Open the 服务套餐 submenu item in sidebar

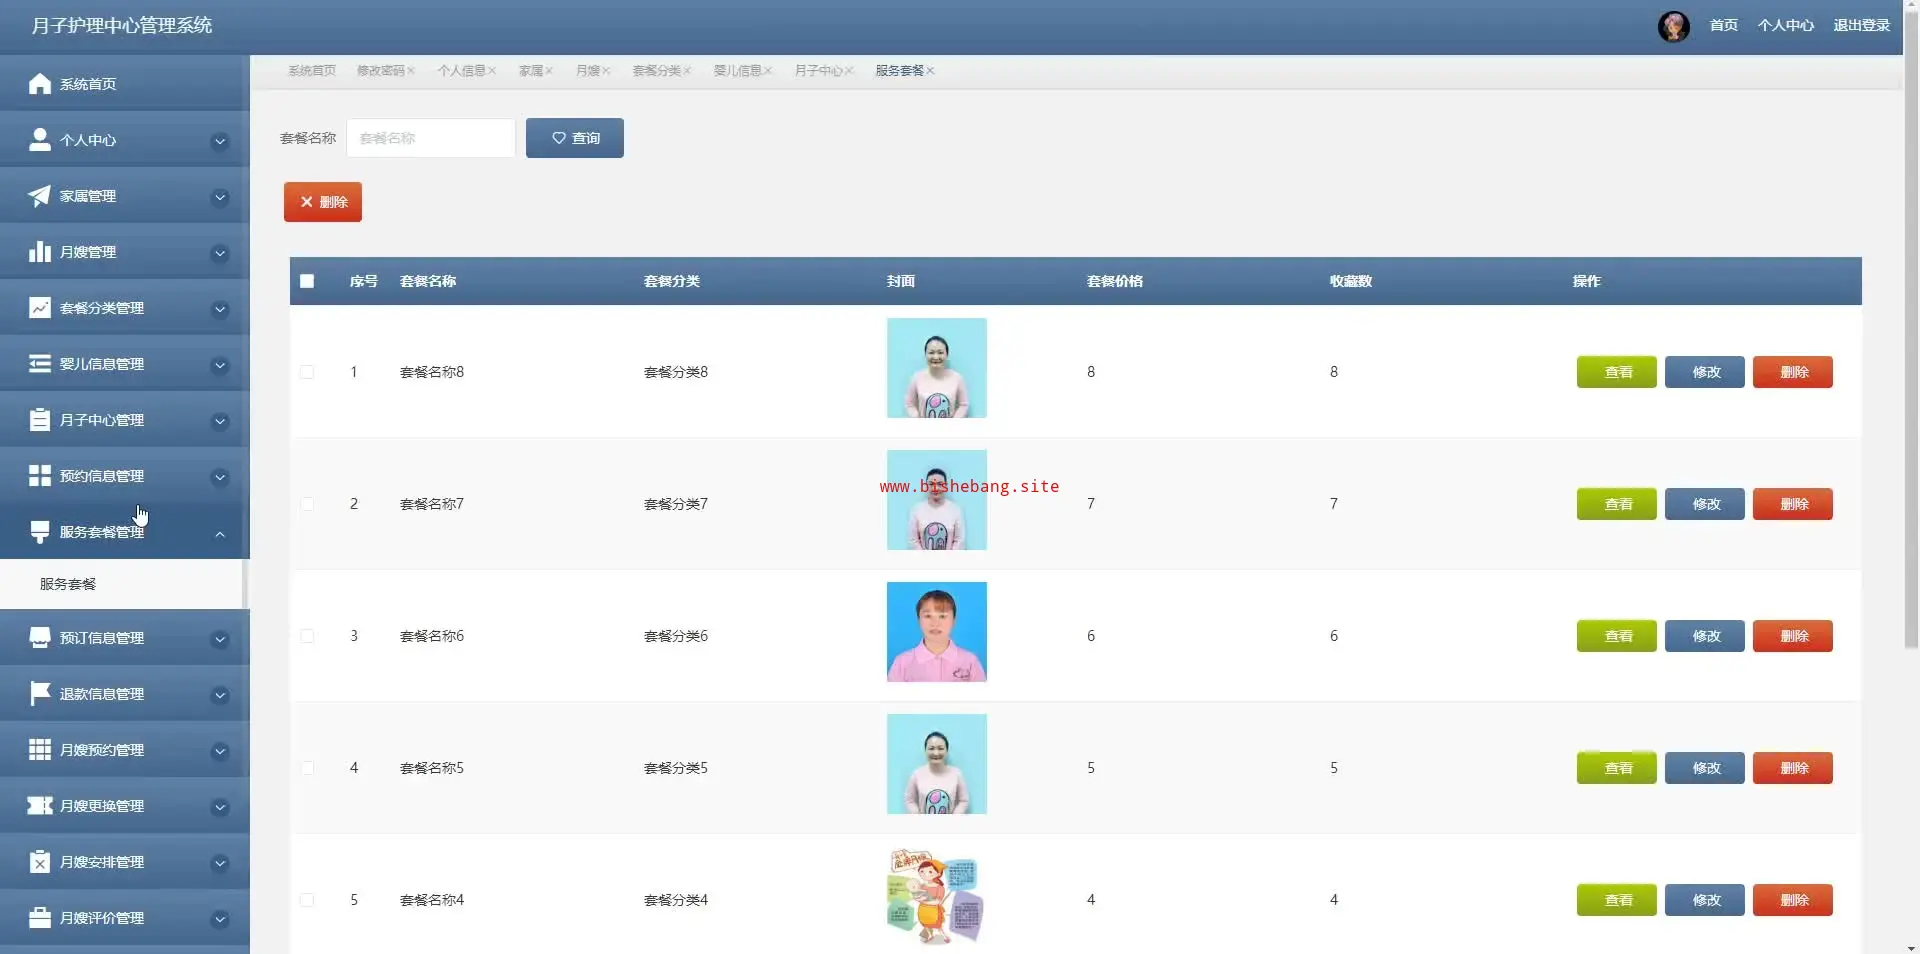[x=121, y=584]
